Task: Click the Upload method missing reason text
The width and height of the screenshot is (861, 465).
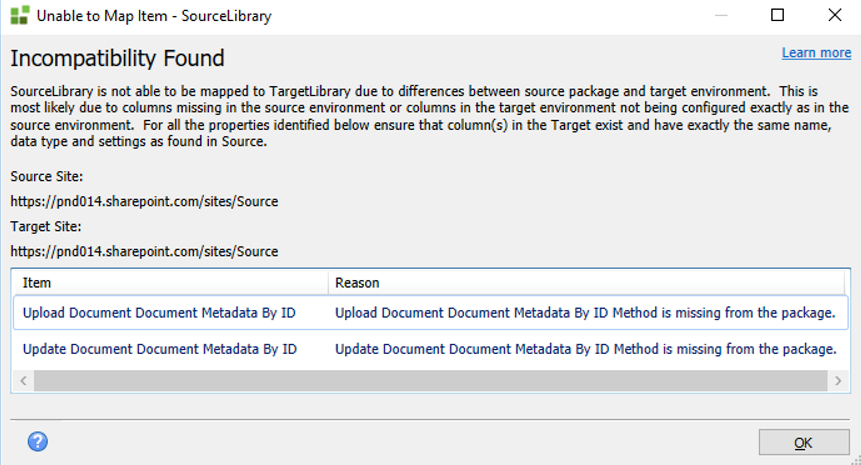Action: pyautogui.click(x=585, y=313)
